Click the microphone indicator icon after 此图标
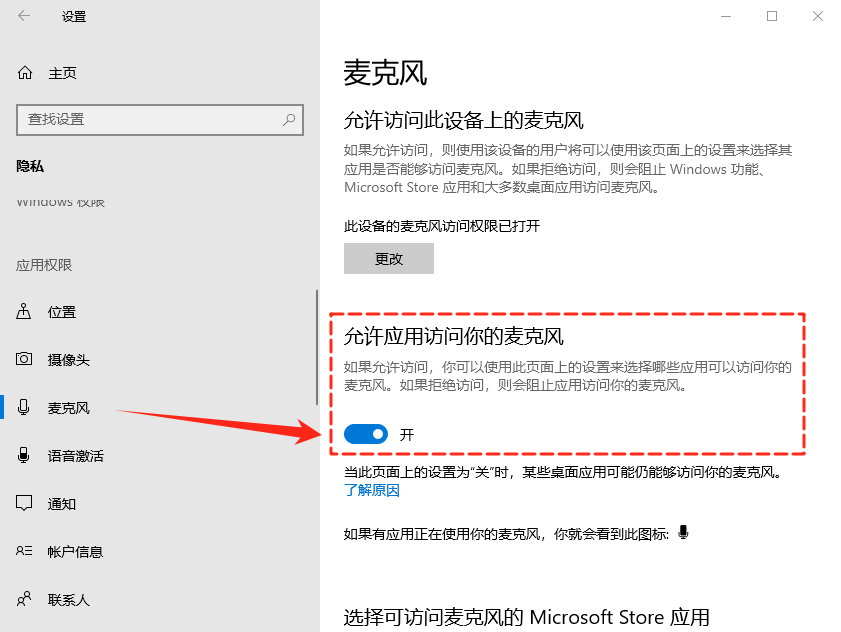841x632 pixels. (683, 533)
